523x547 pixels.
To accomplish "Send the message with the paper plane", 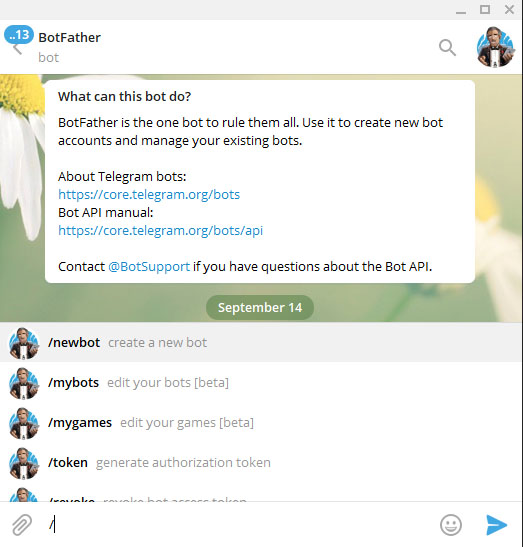I will pos(496,524).
